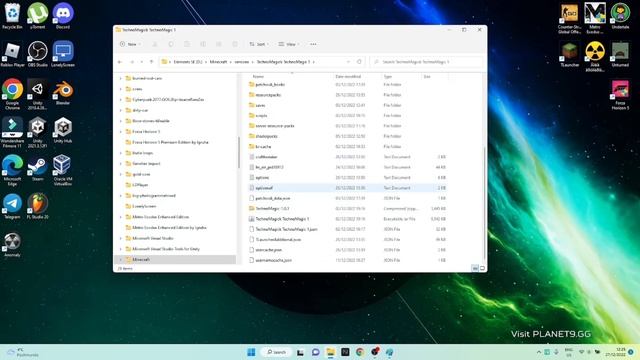The image size is (640, 360).
Task: Select the optionsof text document
Action: coord(264,188)
